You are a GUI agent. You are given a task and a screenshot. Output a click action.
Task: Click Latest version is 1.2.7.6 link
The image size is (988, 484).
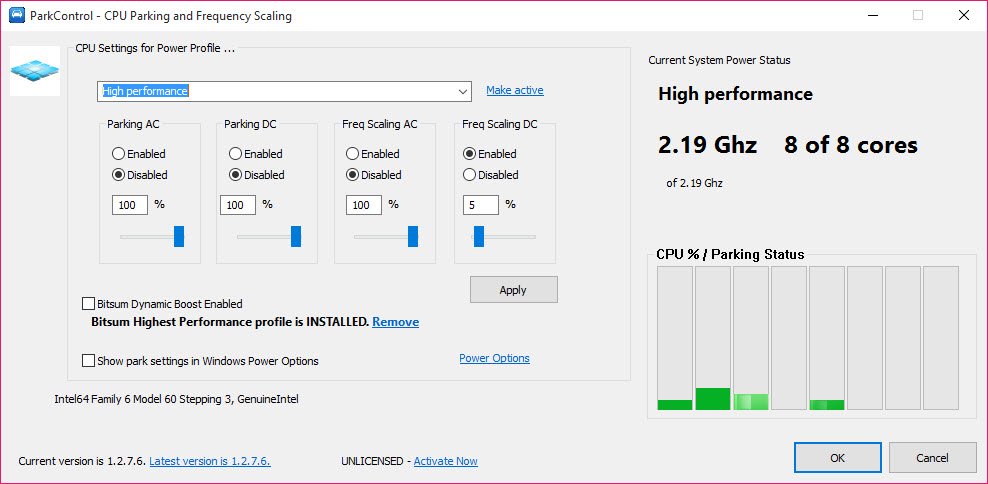tap(210, 461)
